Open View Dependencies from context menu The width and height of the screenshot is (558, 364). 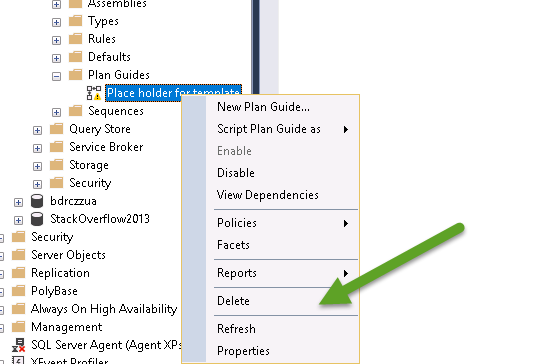[268, 195]
